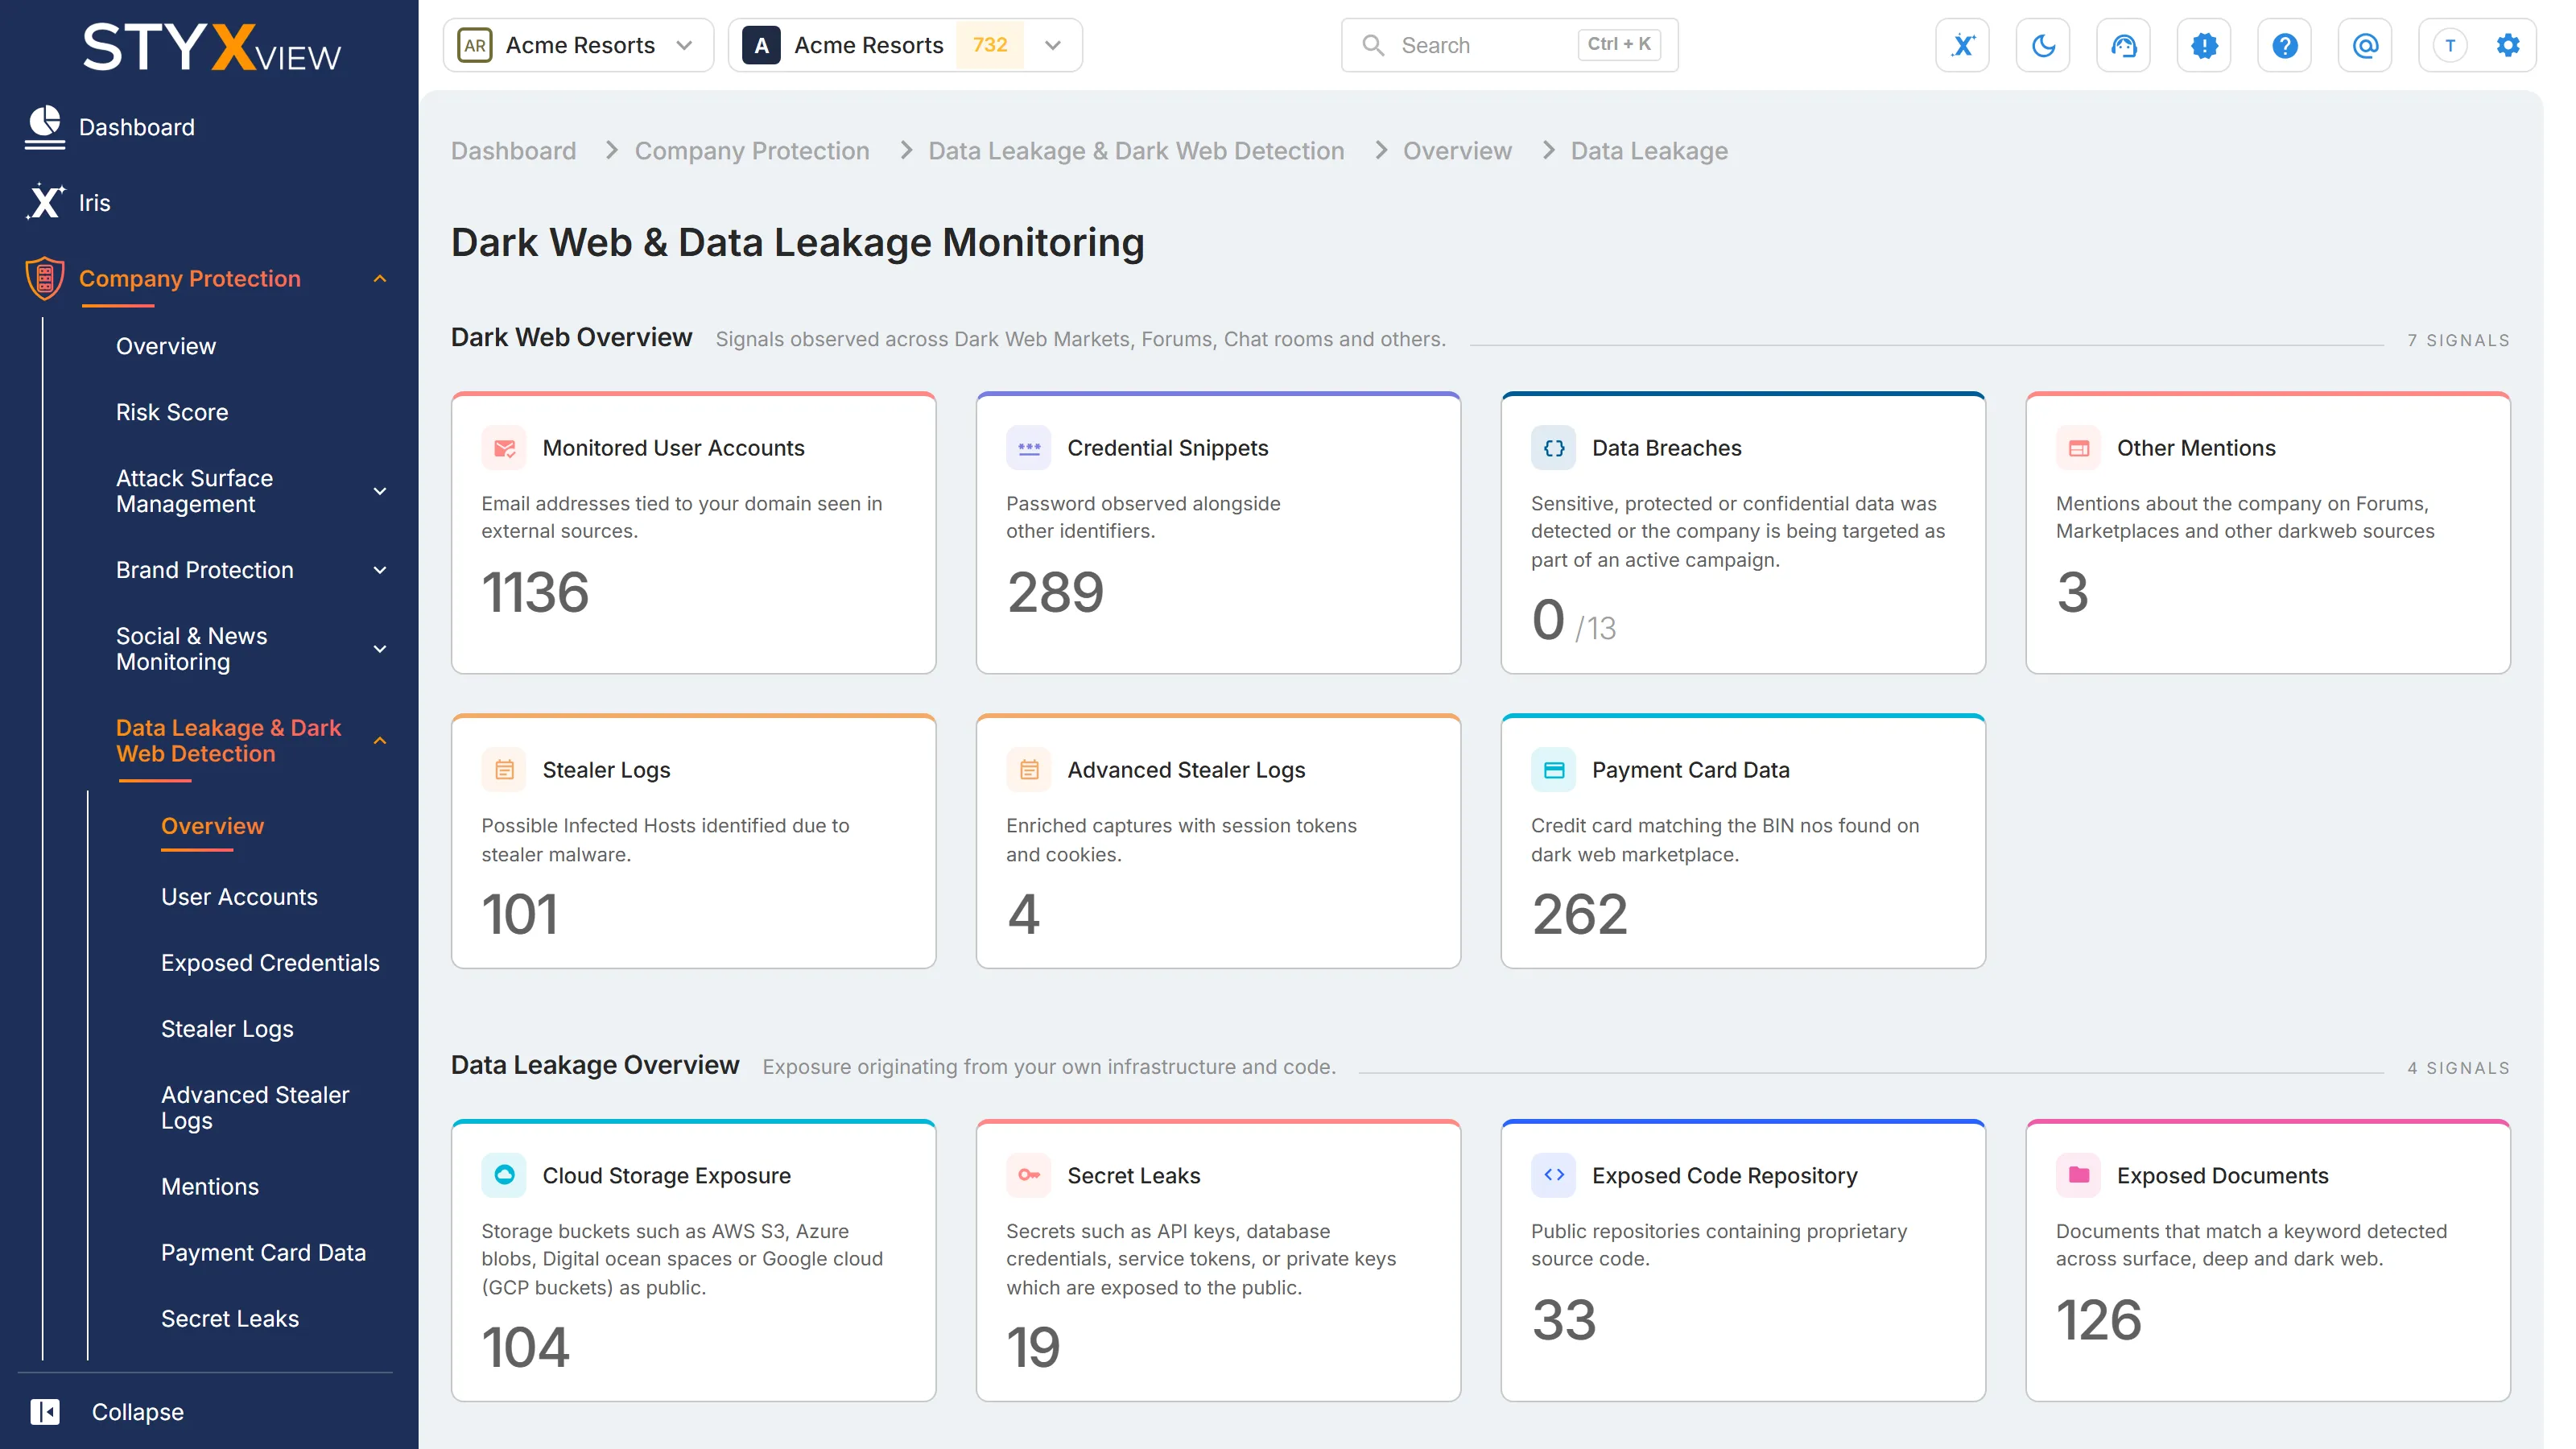
Task: Open the Other Mentions card
Action: [2268, 533]
